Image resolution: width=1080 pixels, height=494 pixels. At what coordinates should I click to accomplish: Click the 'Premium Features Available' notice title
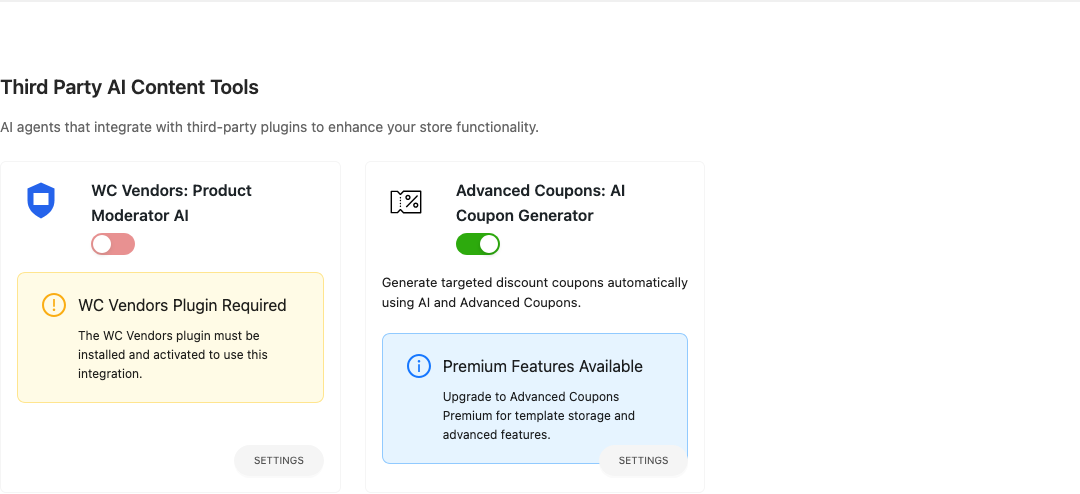(543, 367)
